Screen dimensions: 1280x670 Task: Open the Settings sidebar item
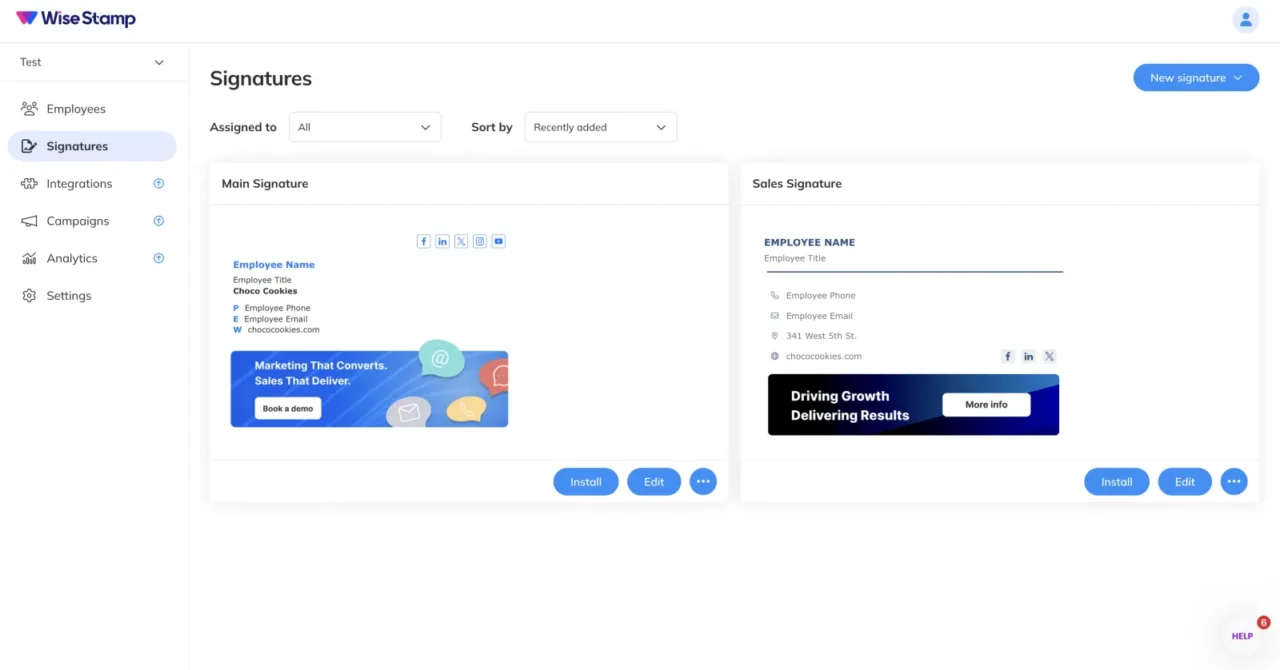(x=92, y=296)
